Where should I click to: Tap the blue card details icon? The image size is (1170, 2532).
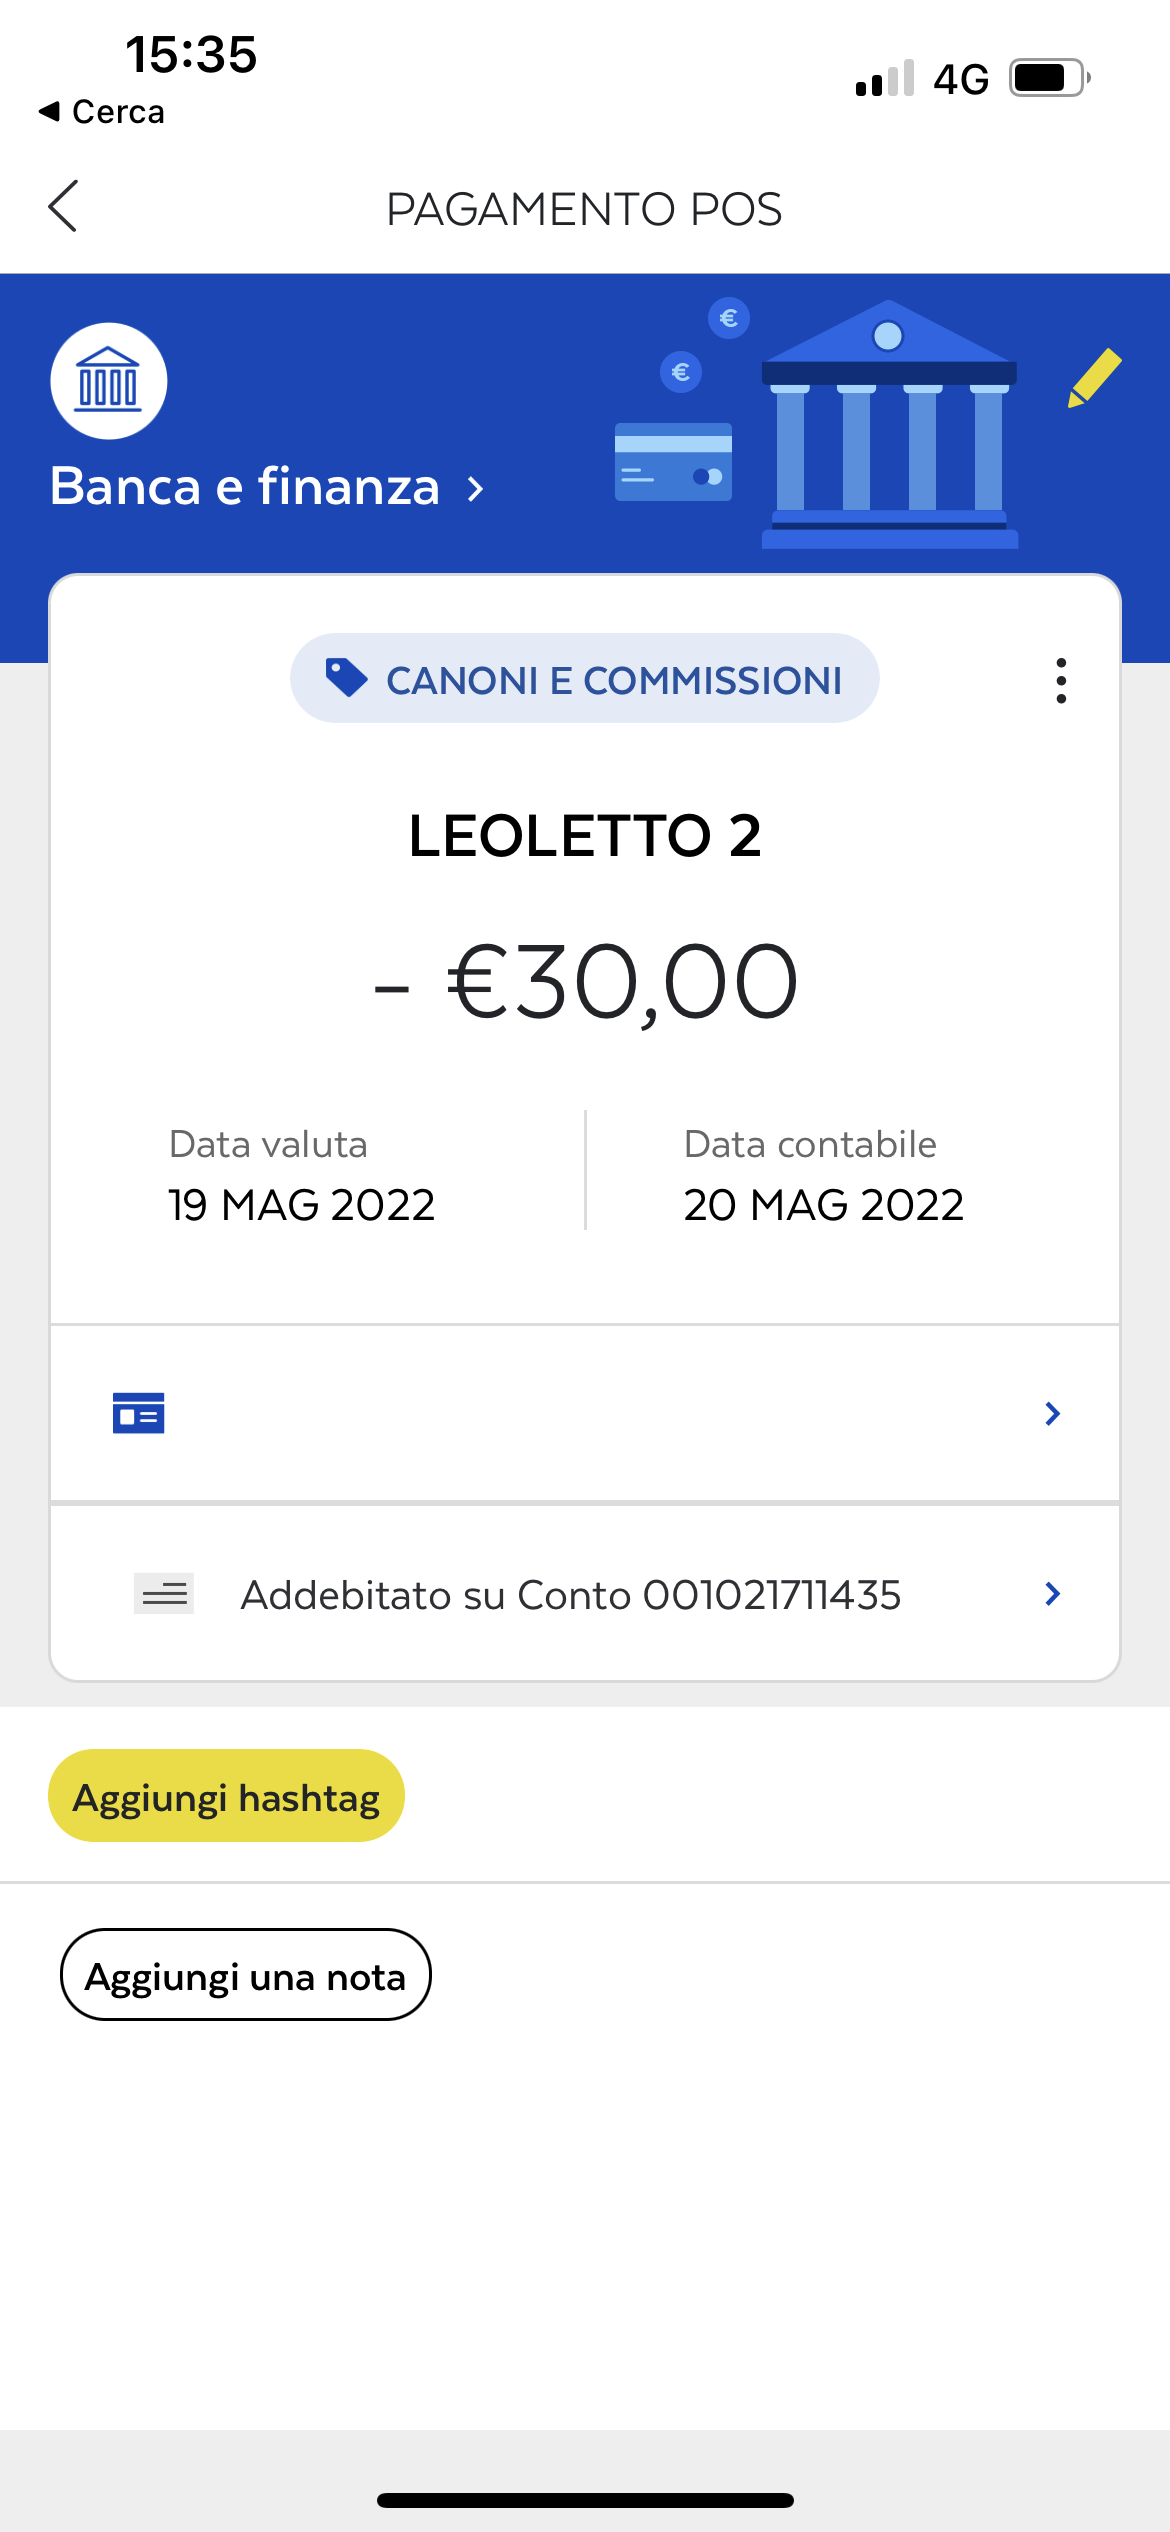[139, 1413]
